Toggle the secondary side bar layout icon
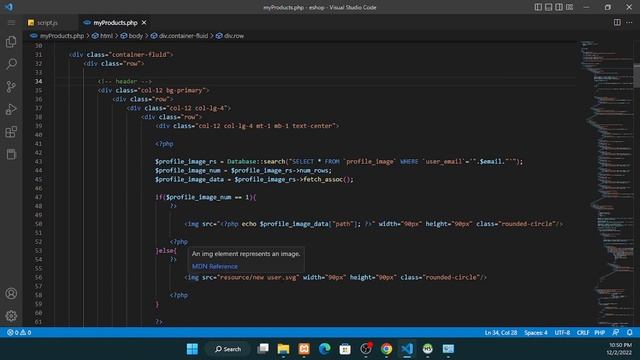This screenshot has height=360, width=640. click(x=559, y=7)
